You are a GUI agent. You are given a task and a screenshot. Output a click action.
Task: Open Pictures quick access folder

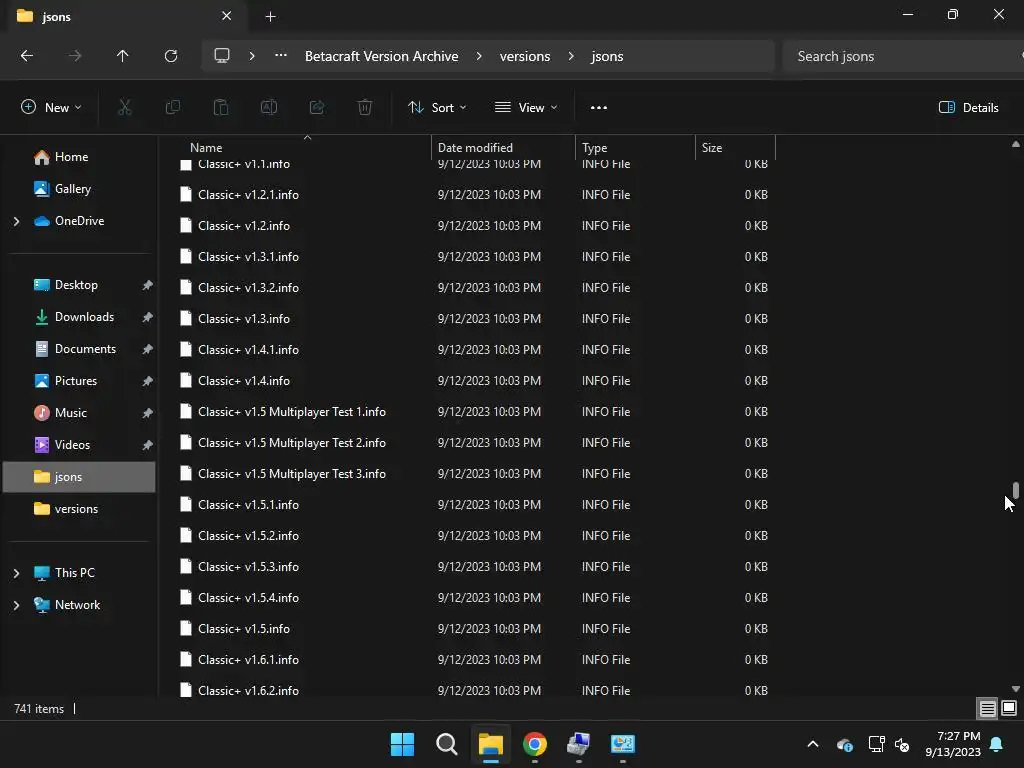tap(79, 381)
